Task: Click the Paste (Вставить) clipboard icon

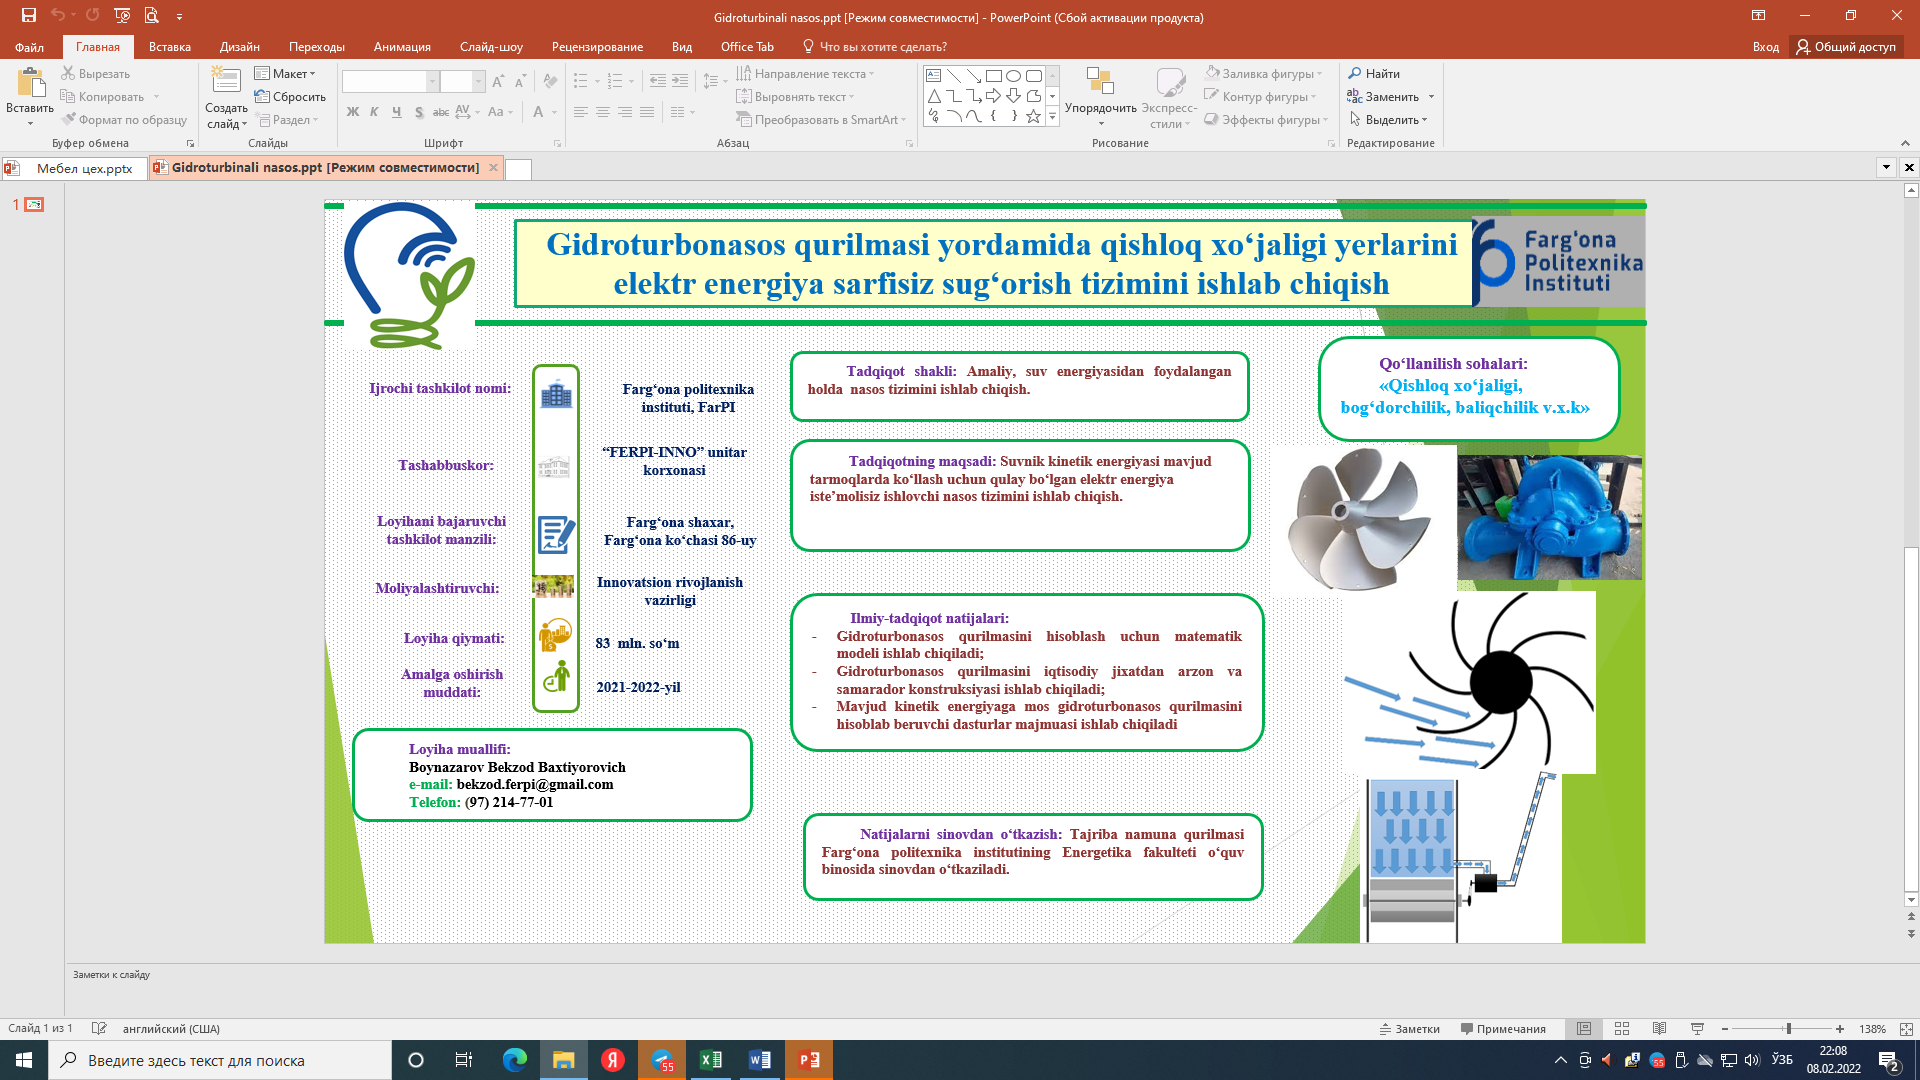Action: [x=30, y=84]
